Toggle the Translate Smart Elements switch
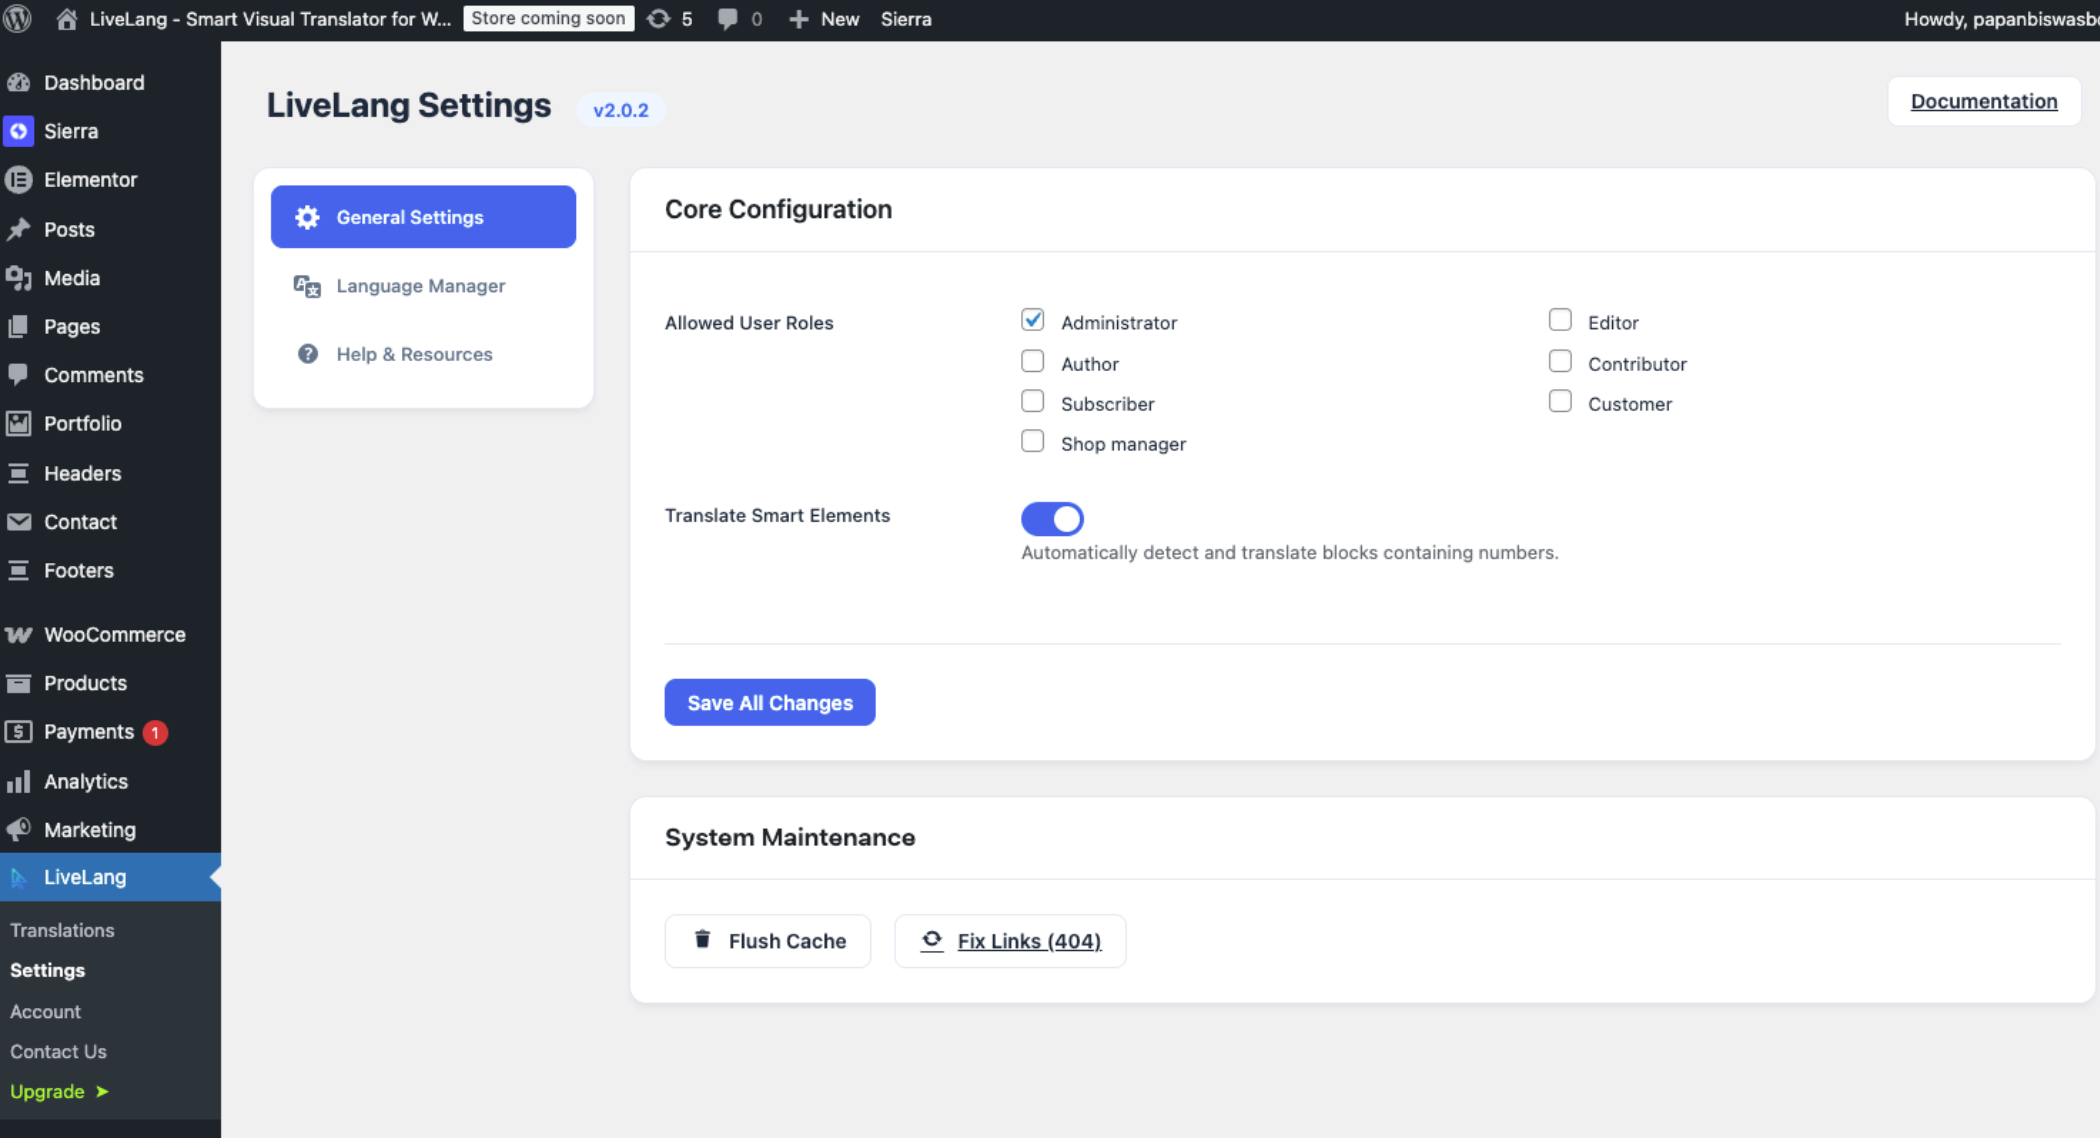 1052,519
